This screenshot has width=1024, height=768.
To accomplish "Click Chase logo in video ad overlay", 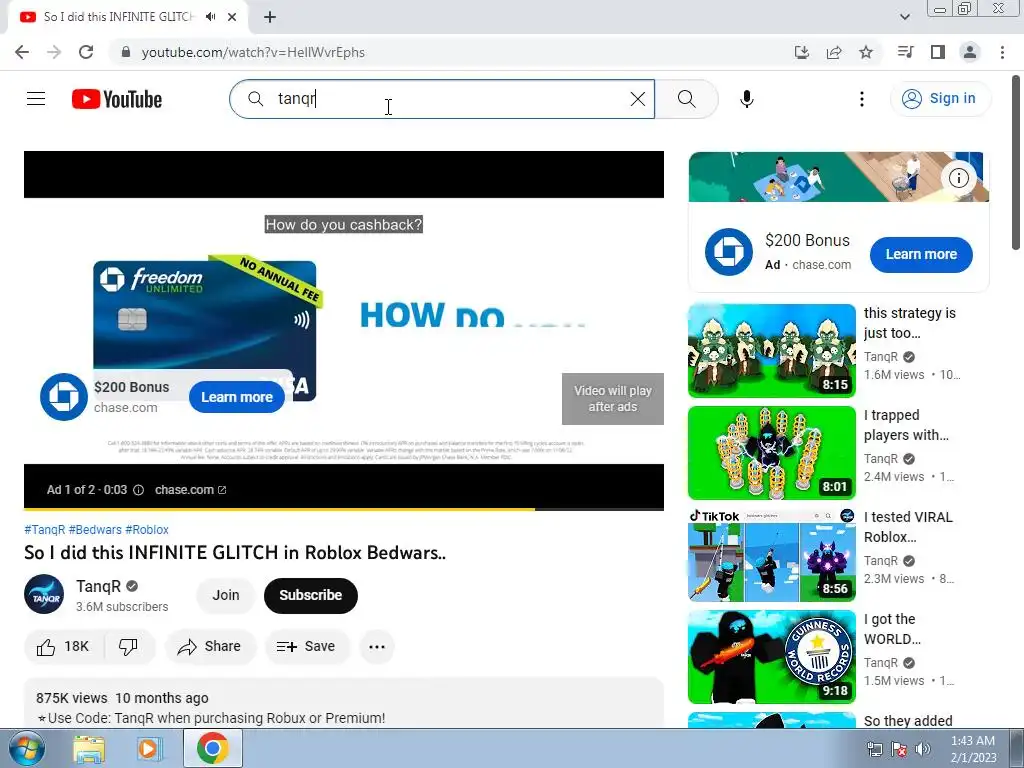I will coord(63,397).
